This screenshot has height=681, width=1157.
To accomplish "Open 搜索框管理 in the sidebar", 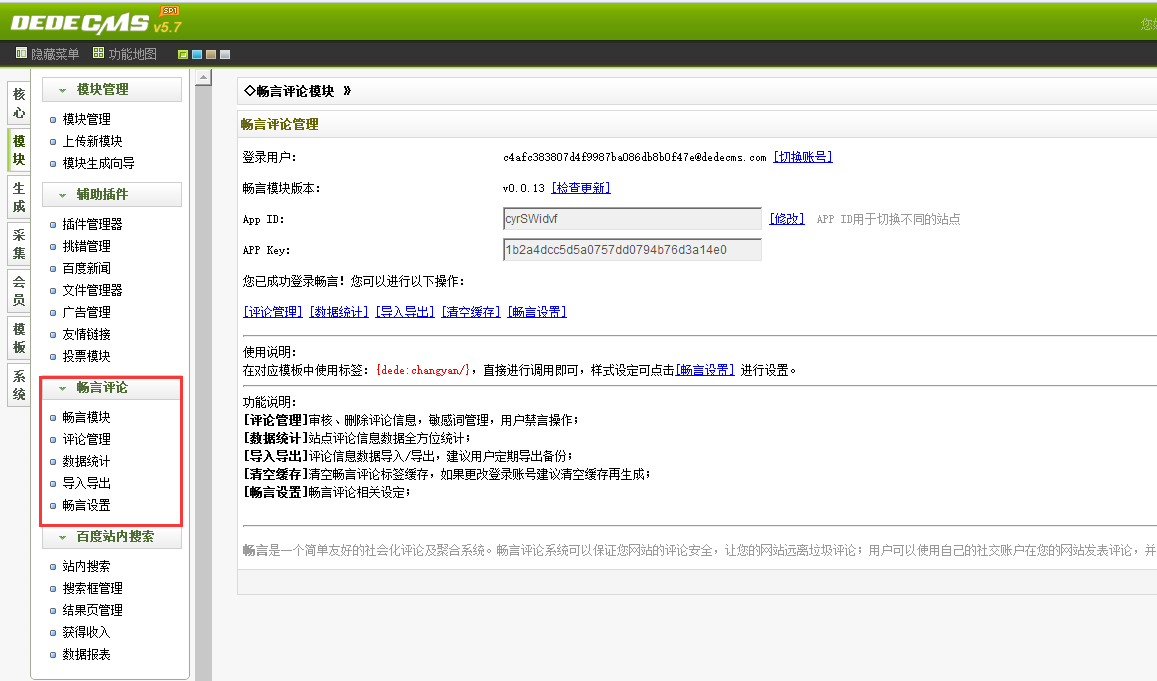I will click(x=92, y=588).
